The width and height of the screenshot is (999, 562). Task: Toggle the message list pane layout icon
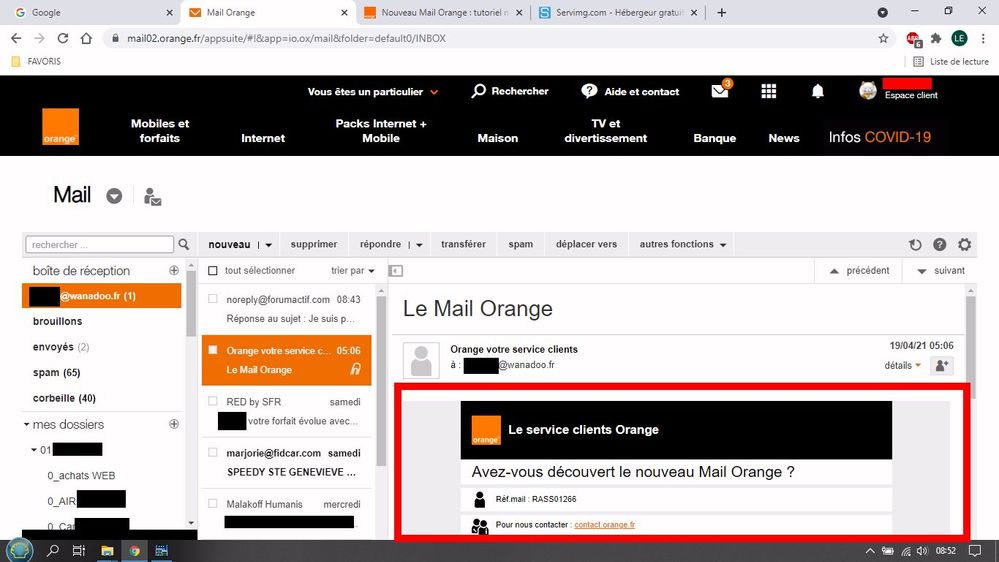coord(396,271)
